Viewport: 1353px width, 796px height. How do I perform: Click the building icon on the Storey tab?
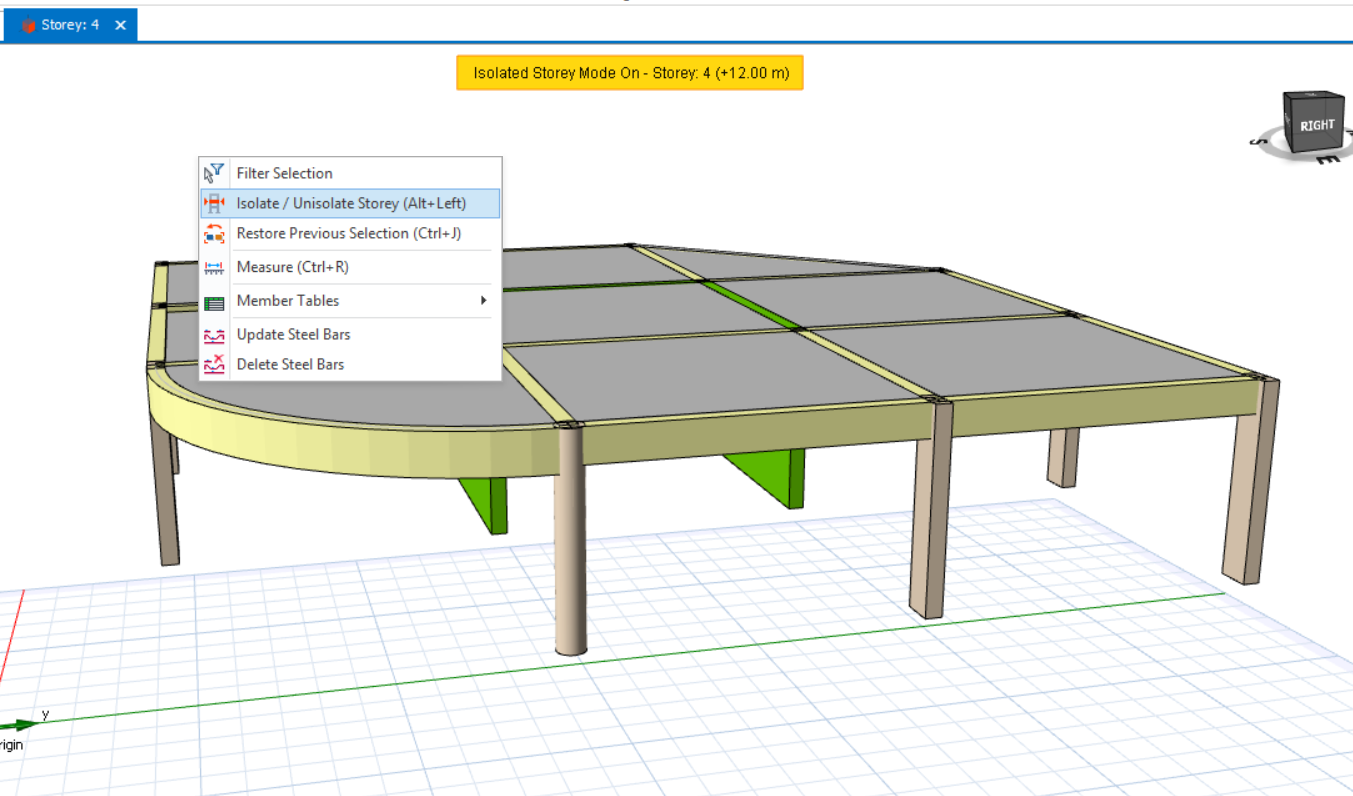28,25
